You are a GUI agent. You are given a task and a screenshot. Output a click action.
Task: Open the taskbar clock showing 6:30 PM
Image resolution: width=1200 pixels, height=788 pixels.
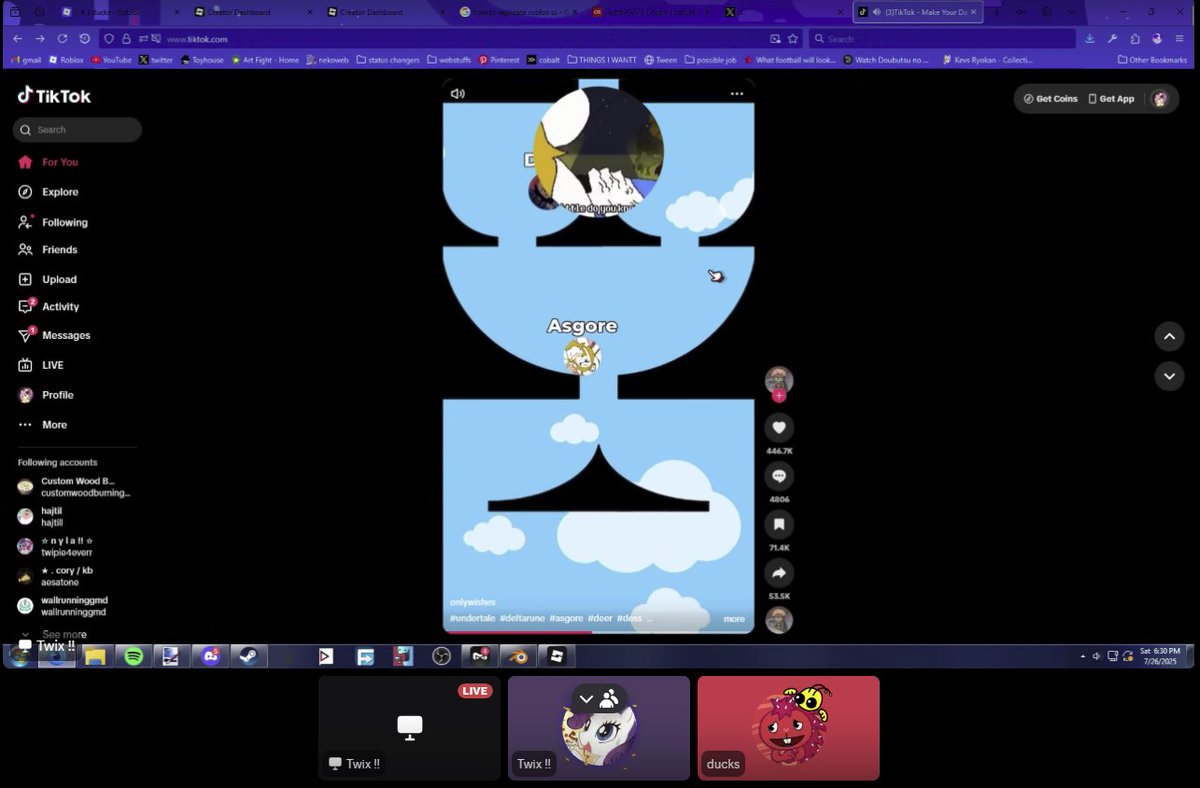(1160, 656)
